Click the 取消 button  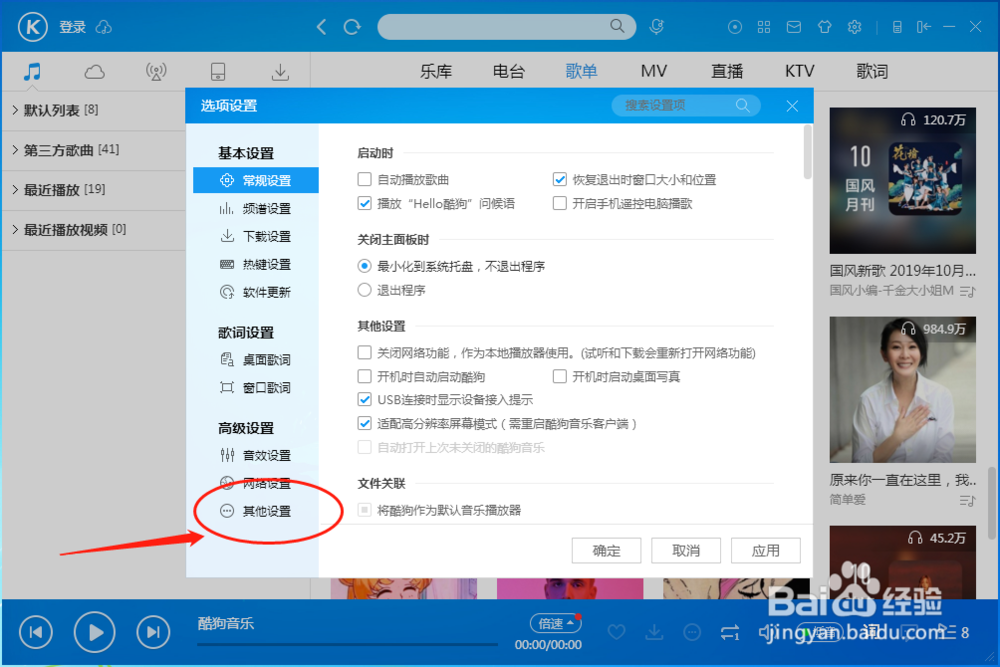click(x=686, y=550)
